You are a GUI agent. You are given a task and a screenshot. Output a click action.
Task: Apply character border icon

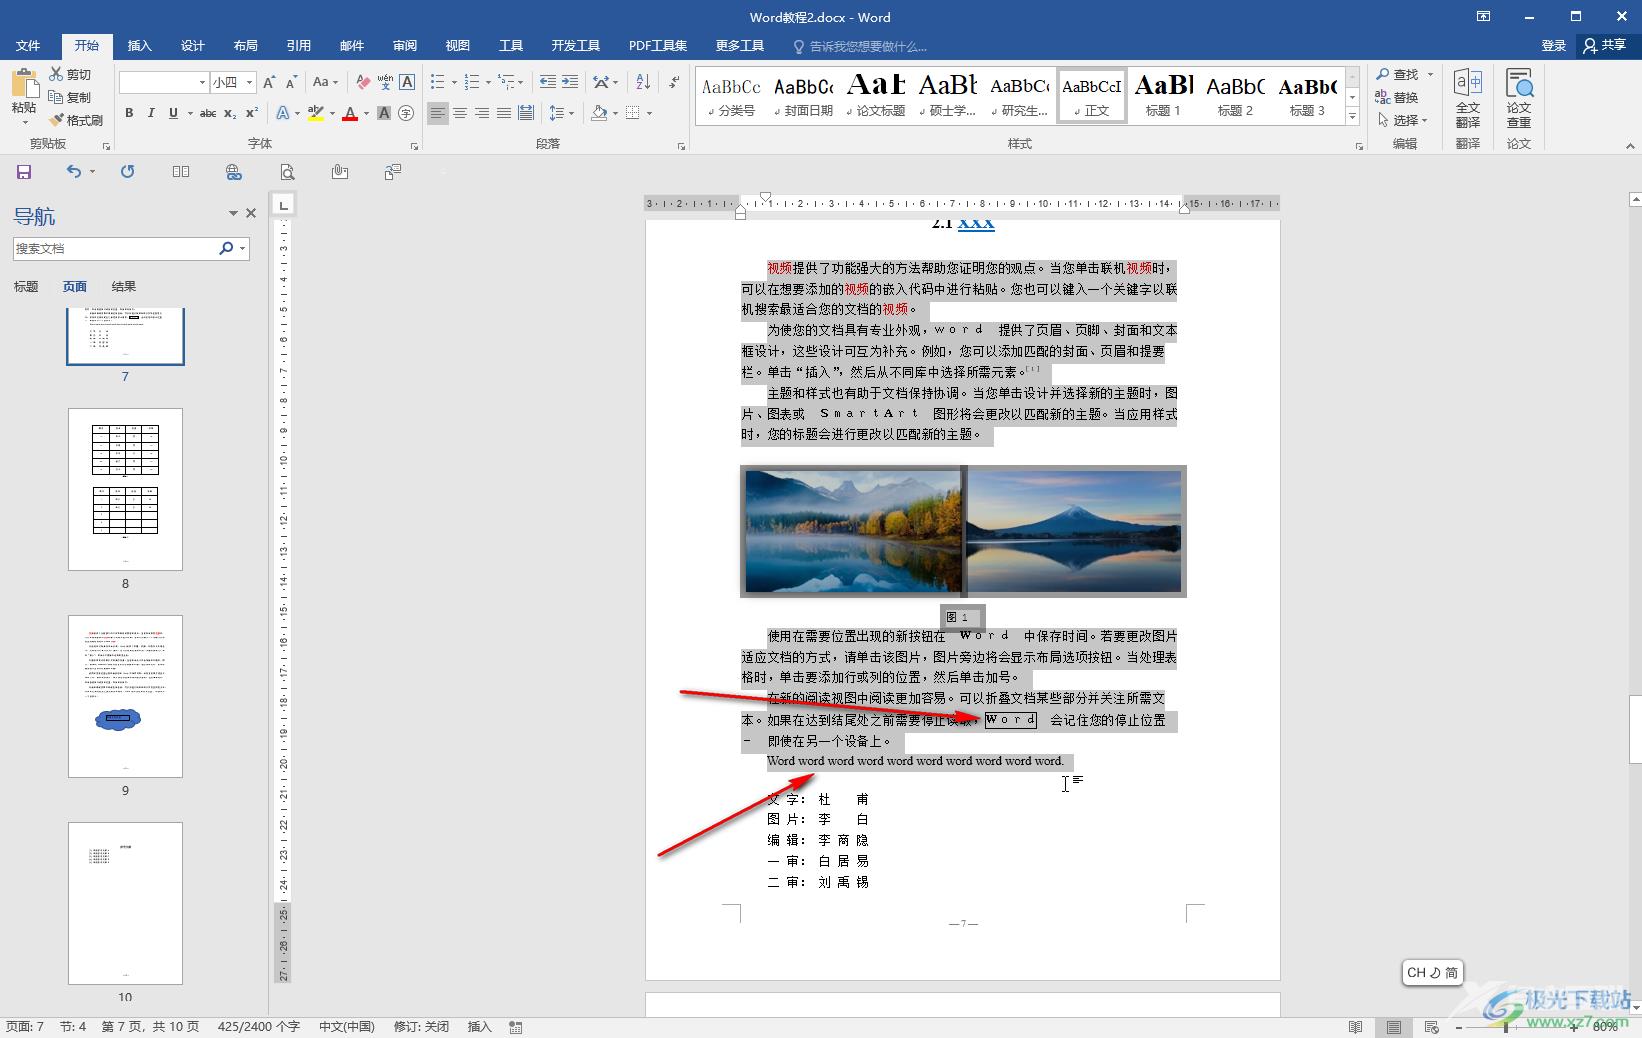click(407, 82)
